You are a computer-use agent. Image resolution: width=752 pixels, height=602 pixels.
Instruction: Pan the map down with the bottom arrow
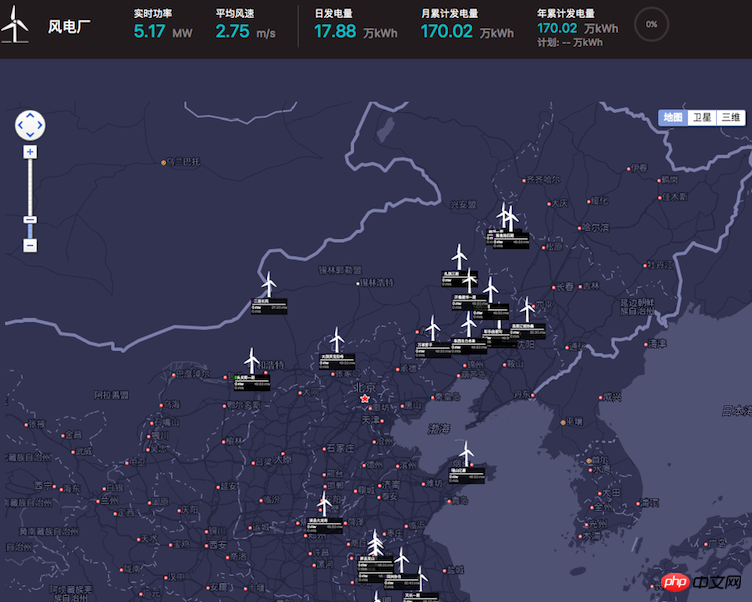point(30,135)
